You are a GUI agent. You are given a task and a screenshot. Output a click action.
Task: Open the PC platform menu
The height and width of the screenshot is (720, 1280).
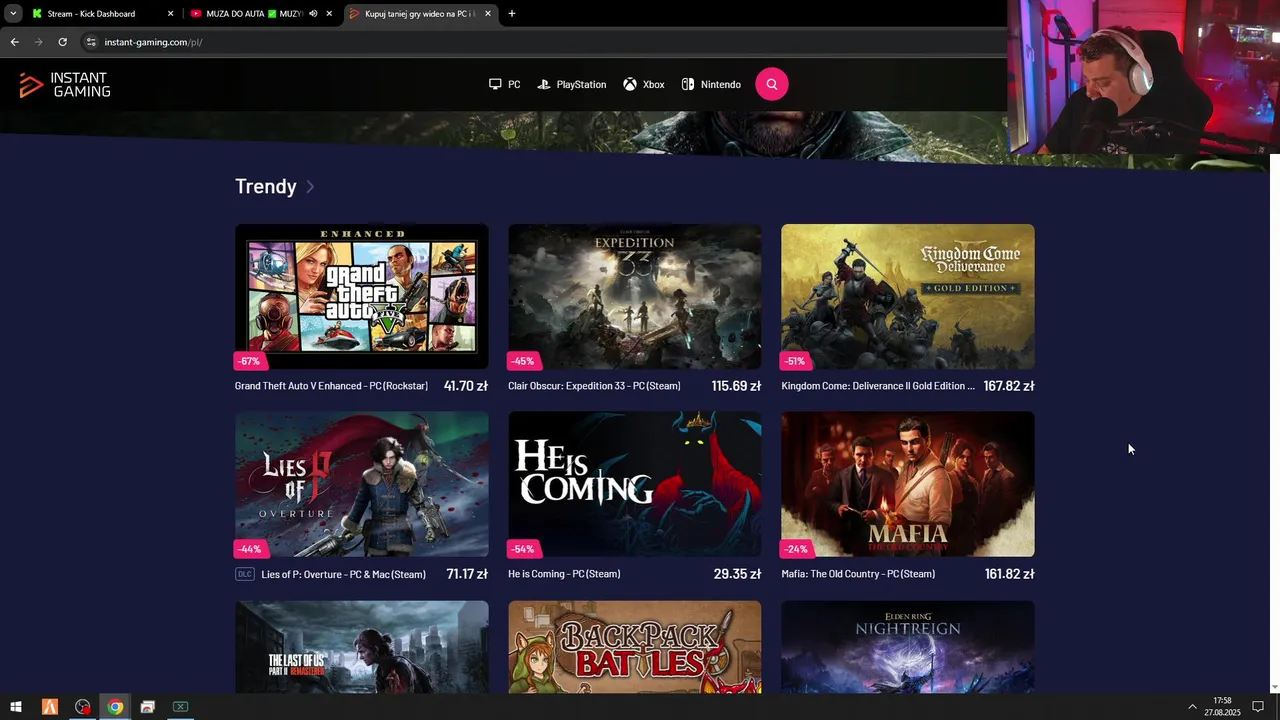click(504, 85)
